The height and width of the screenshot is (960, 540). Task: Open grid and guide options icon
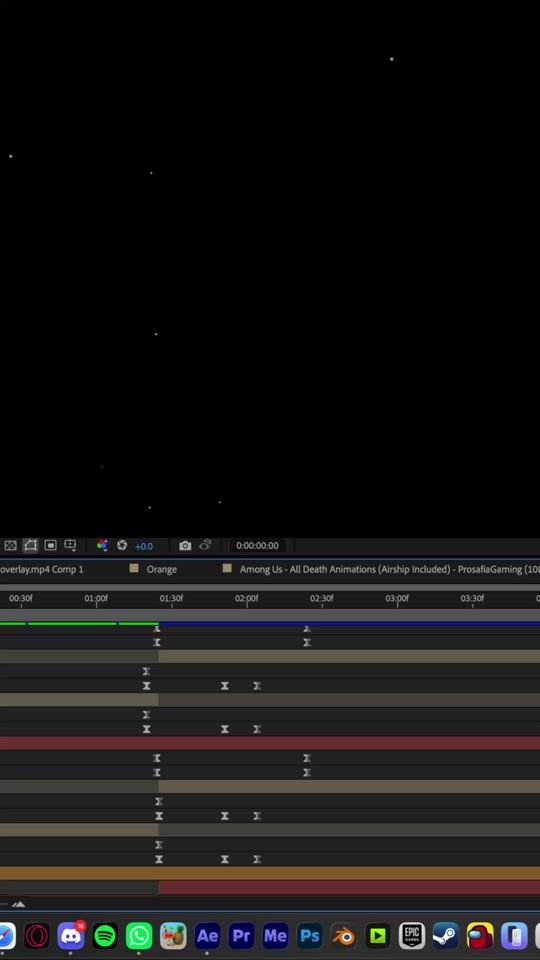coord(70,545)
